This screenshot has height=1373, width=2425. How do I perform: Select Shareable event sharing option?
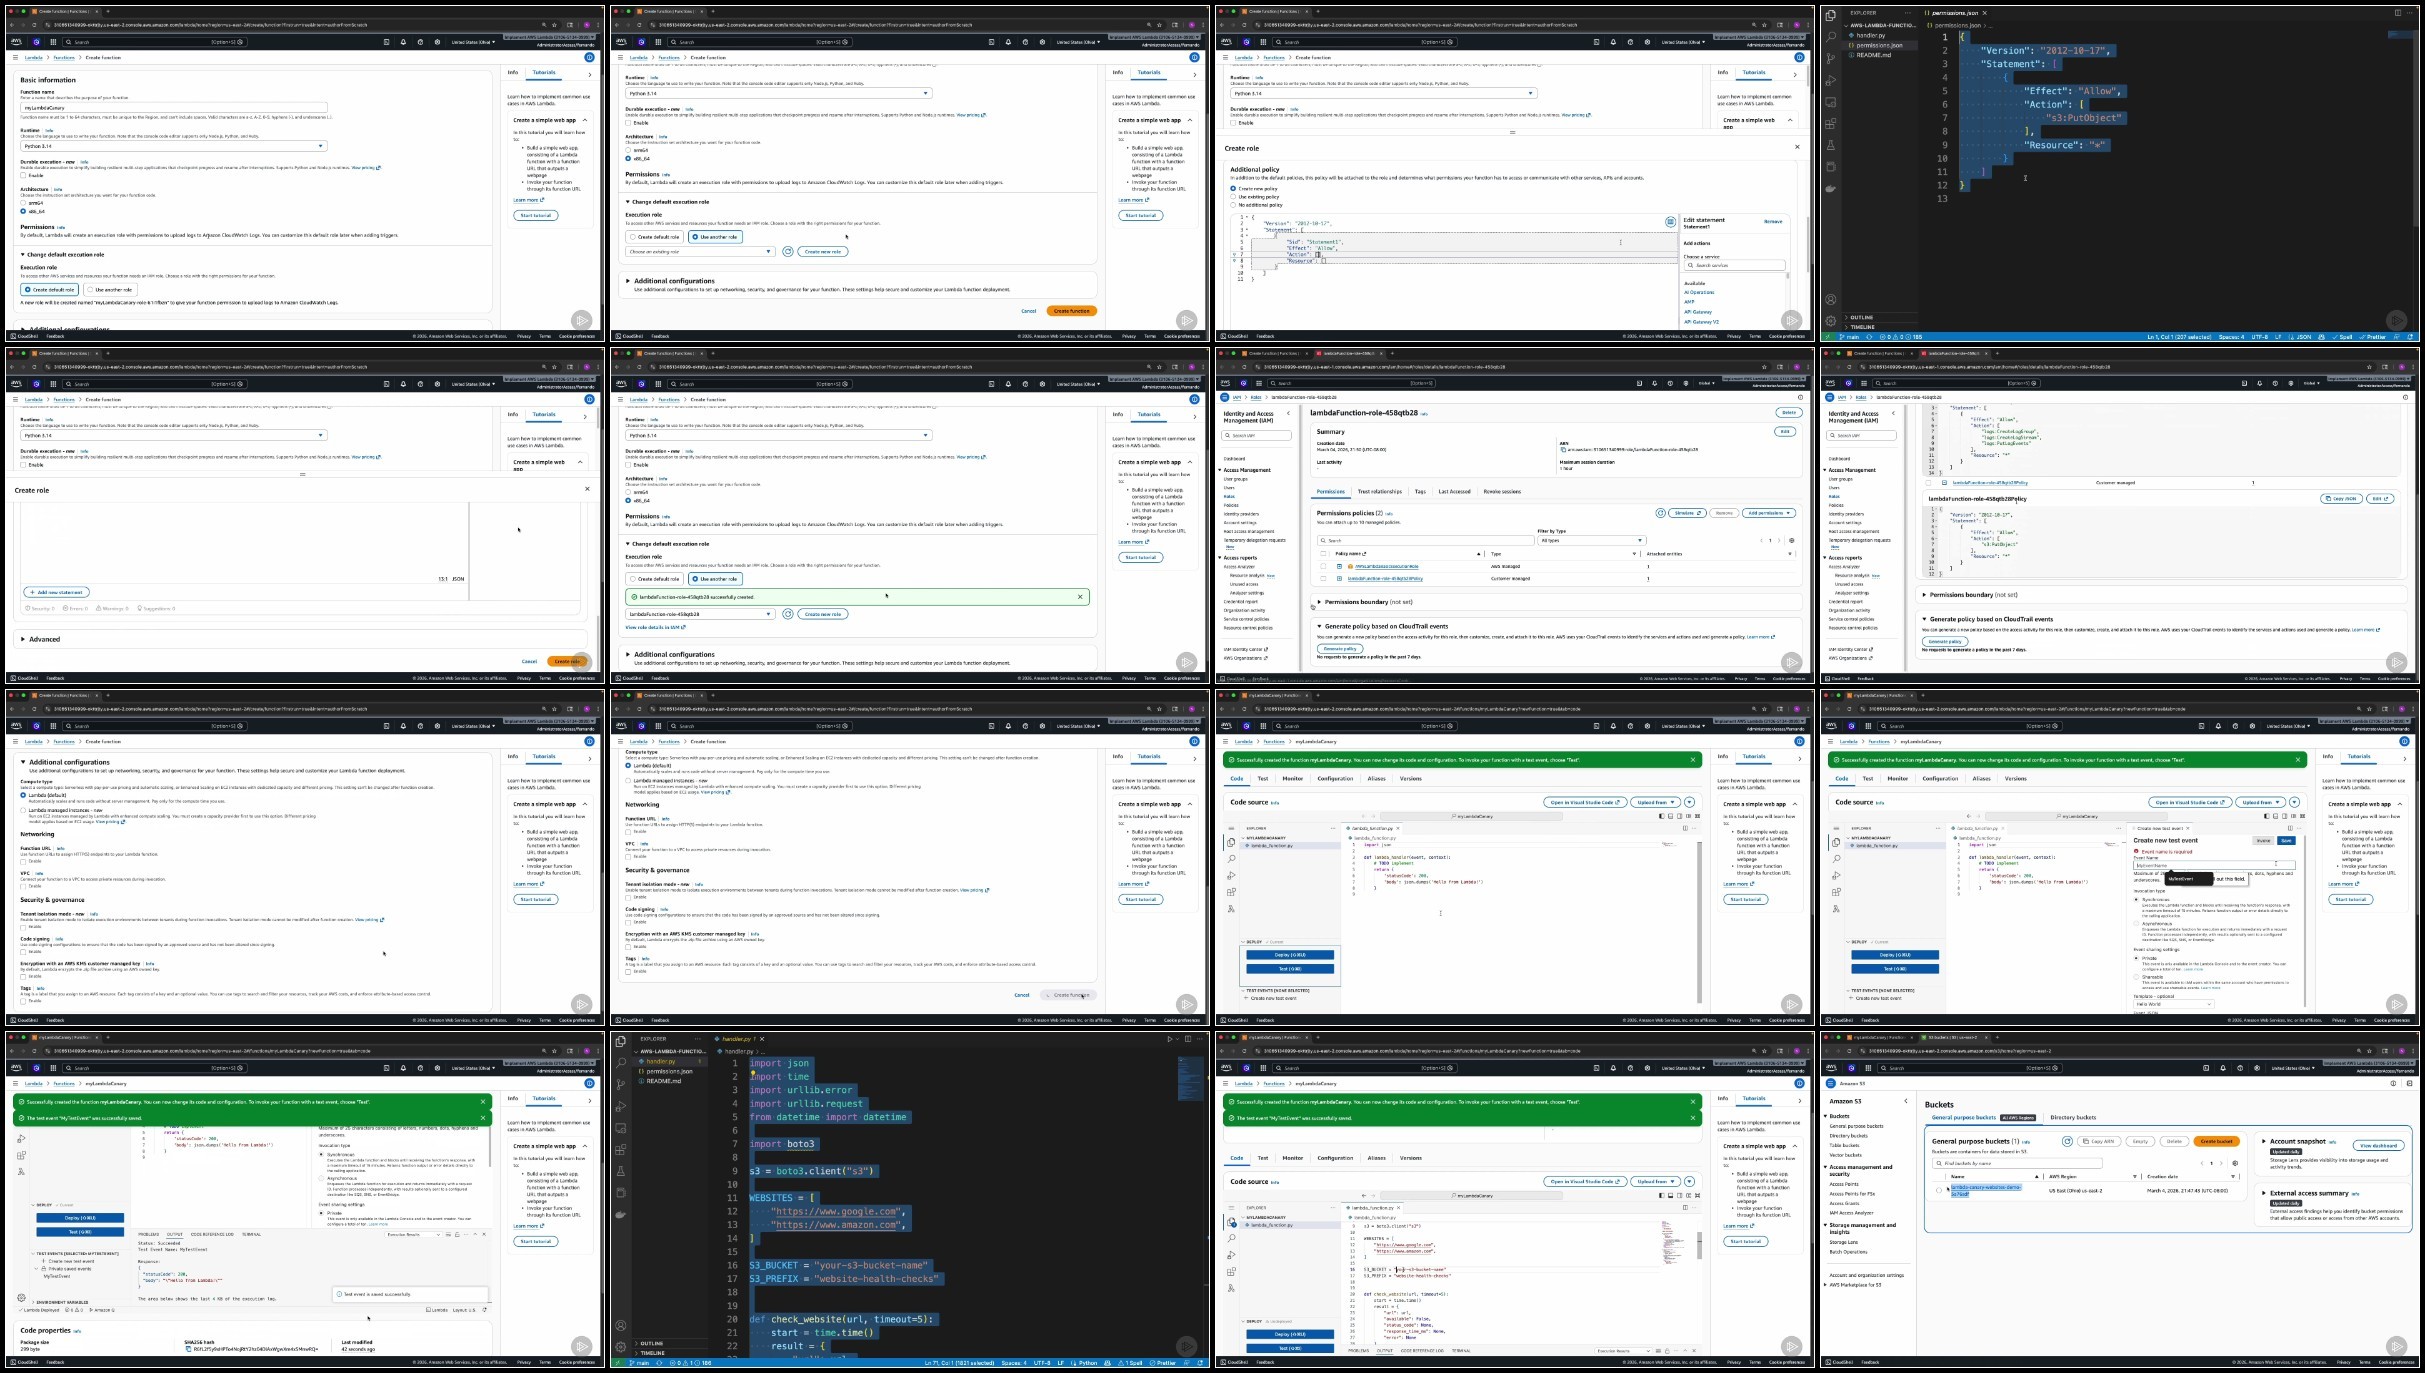(2137, 977)
